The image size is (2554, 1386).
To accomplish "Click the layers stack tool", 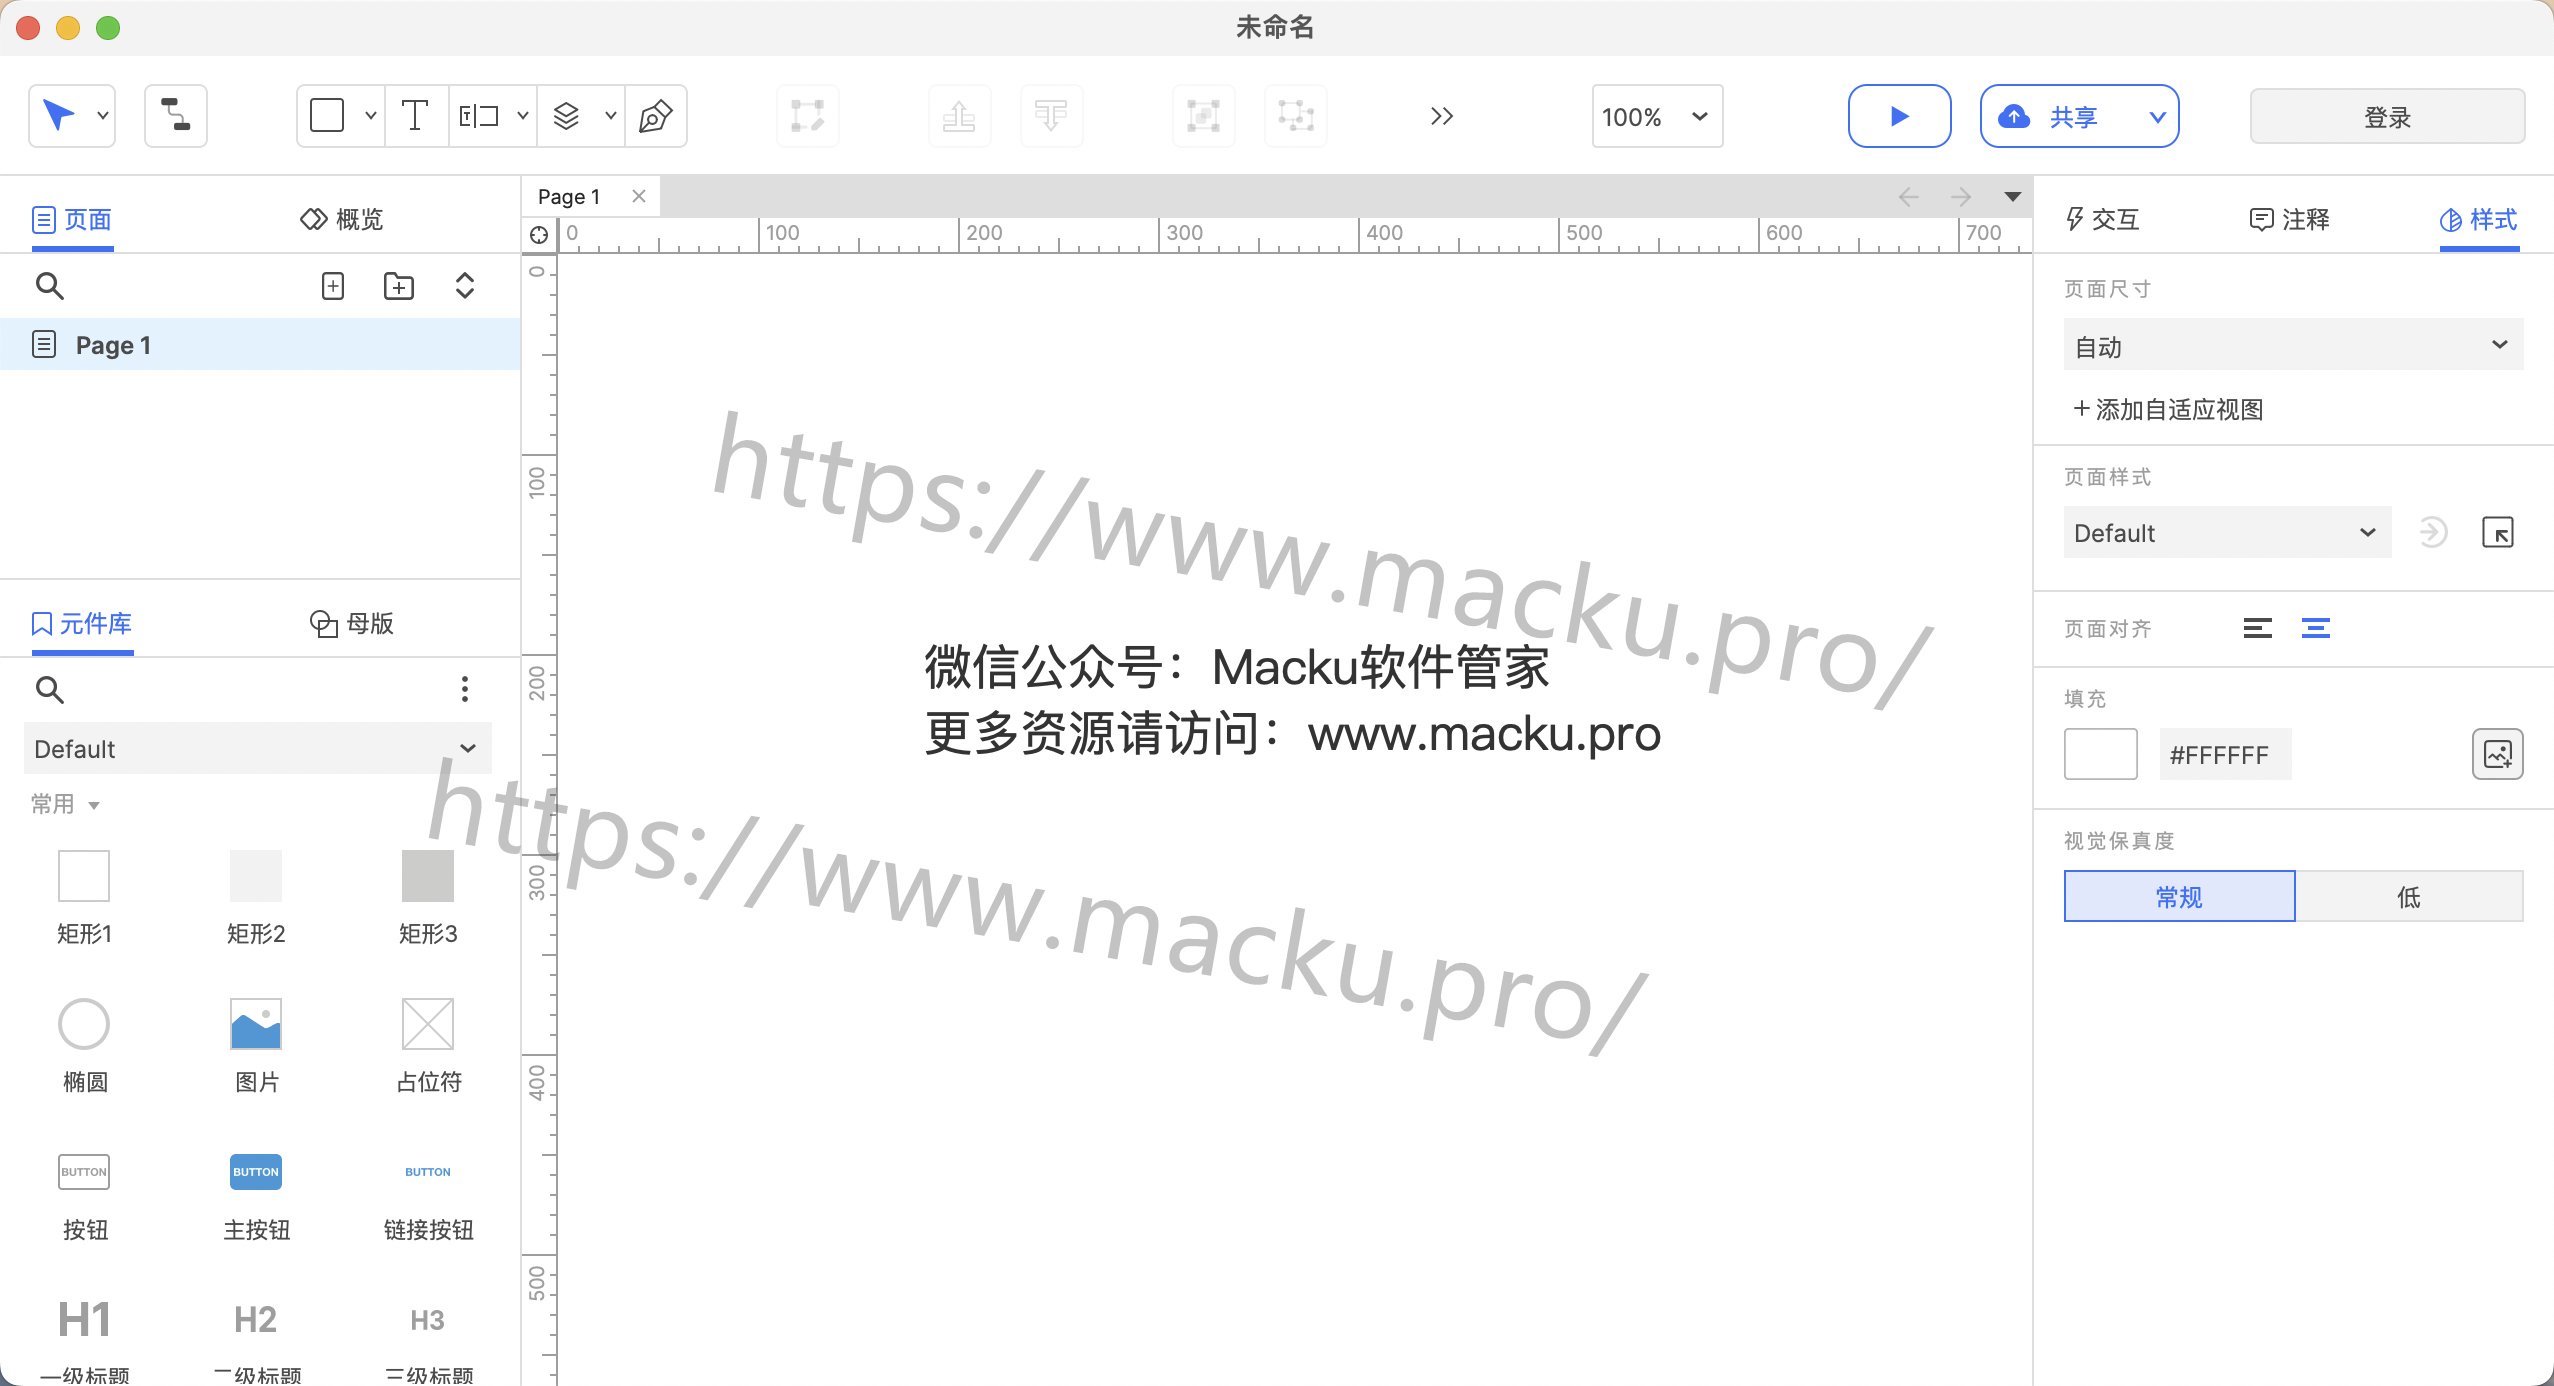I will (567, 116).
